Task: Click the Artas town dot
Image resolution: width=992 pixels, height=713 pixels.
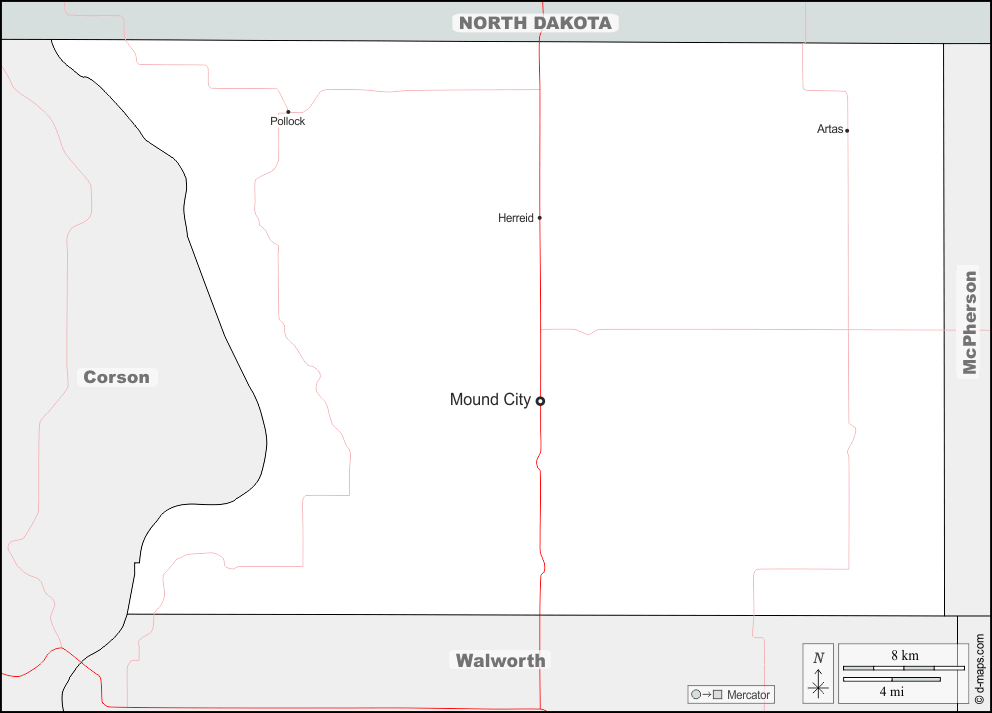Action: (847, 130)
